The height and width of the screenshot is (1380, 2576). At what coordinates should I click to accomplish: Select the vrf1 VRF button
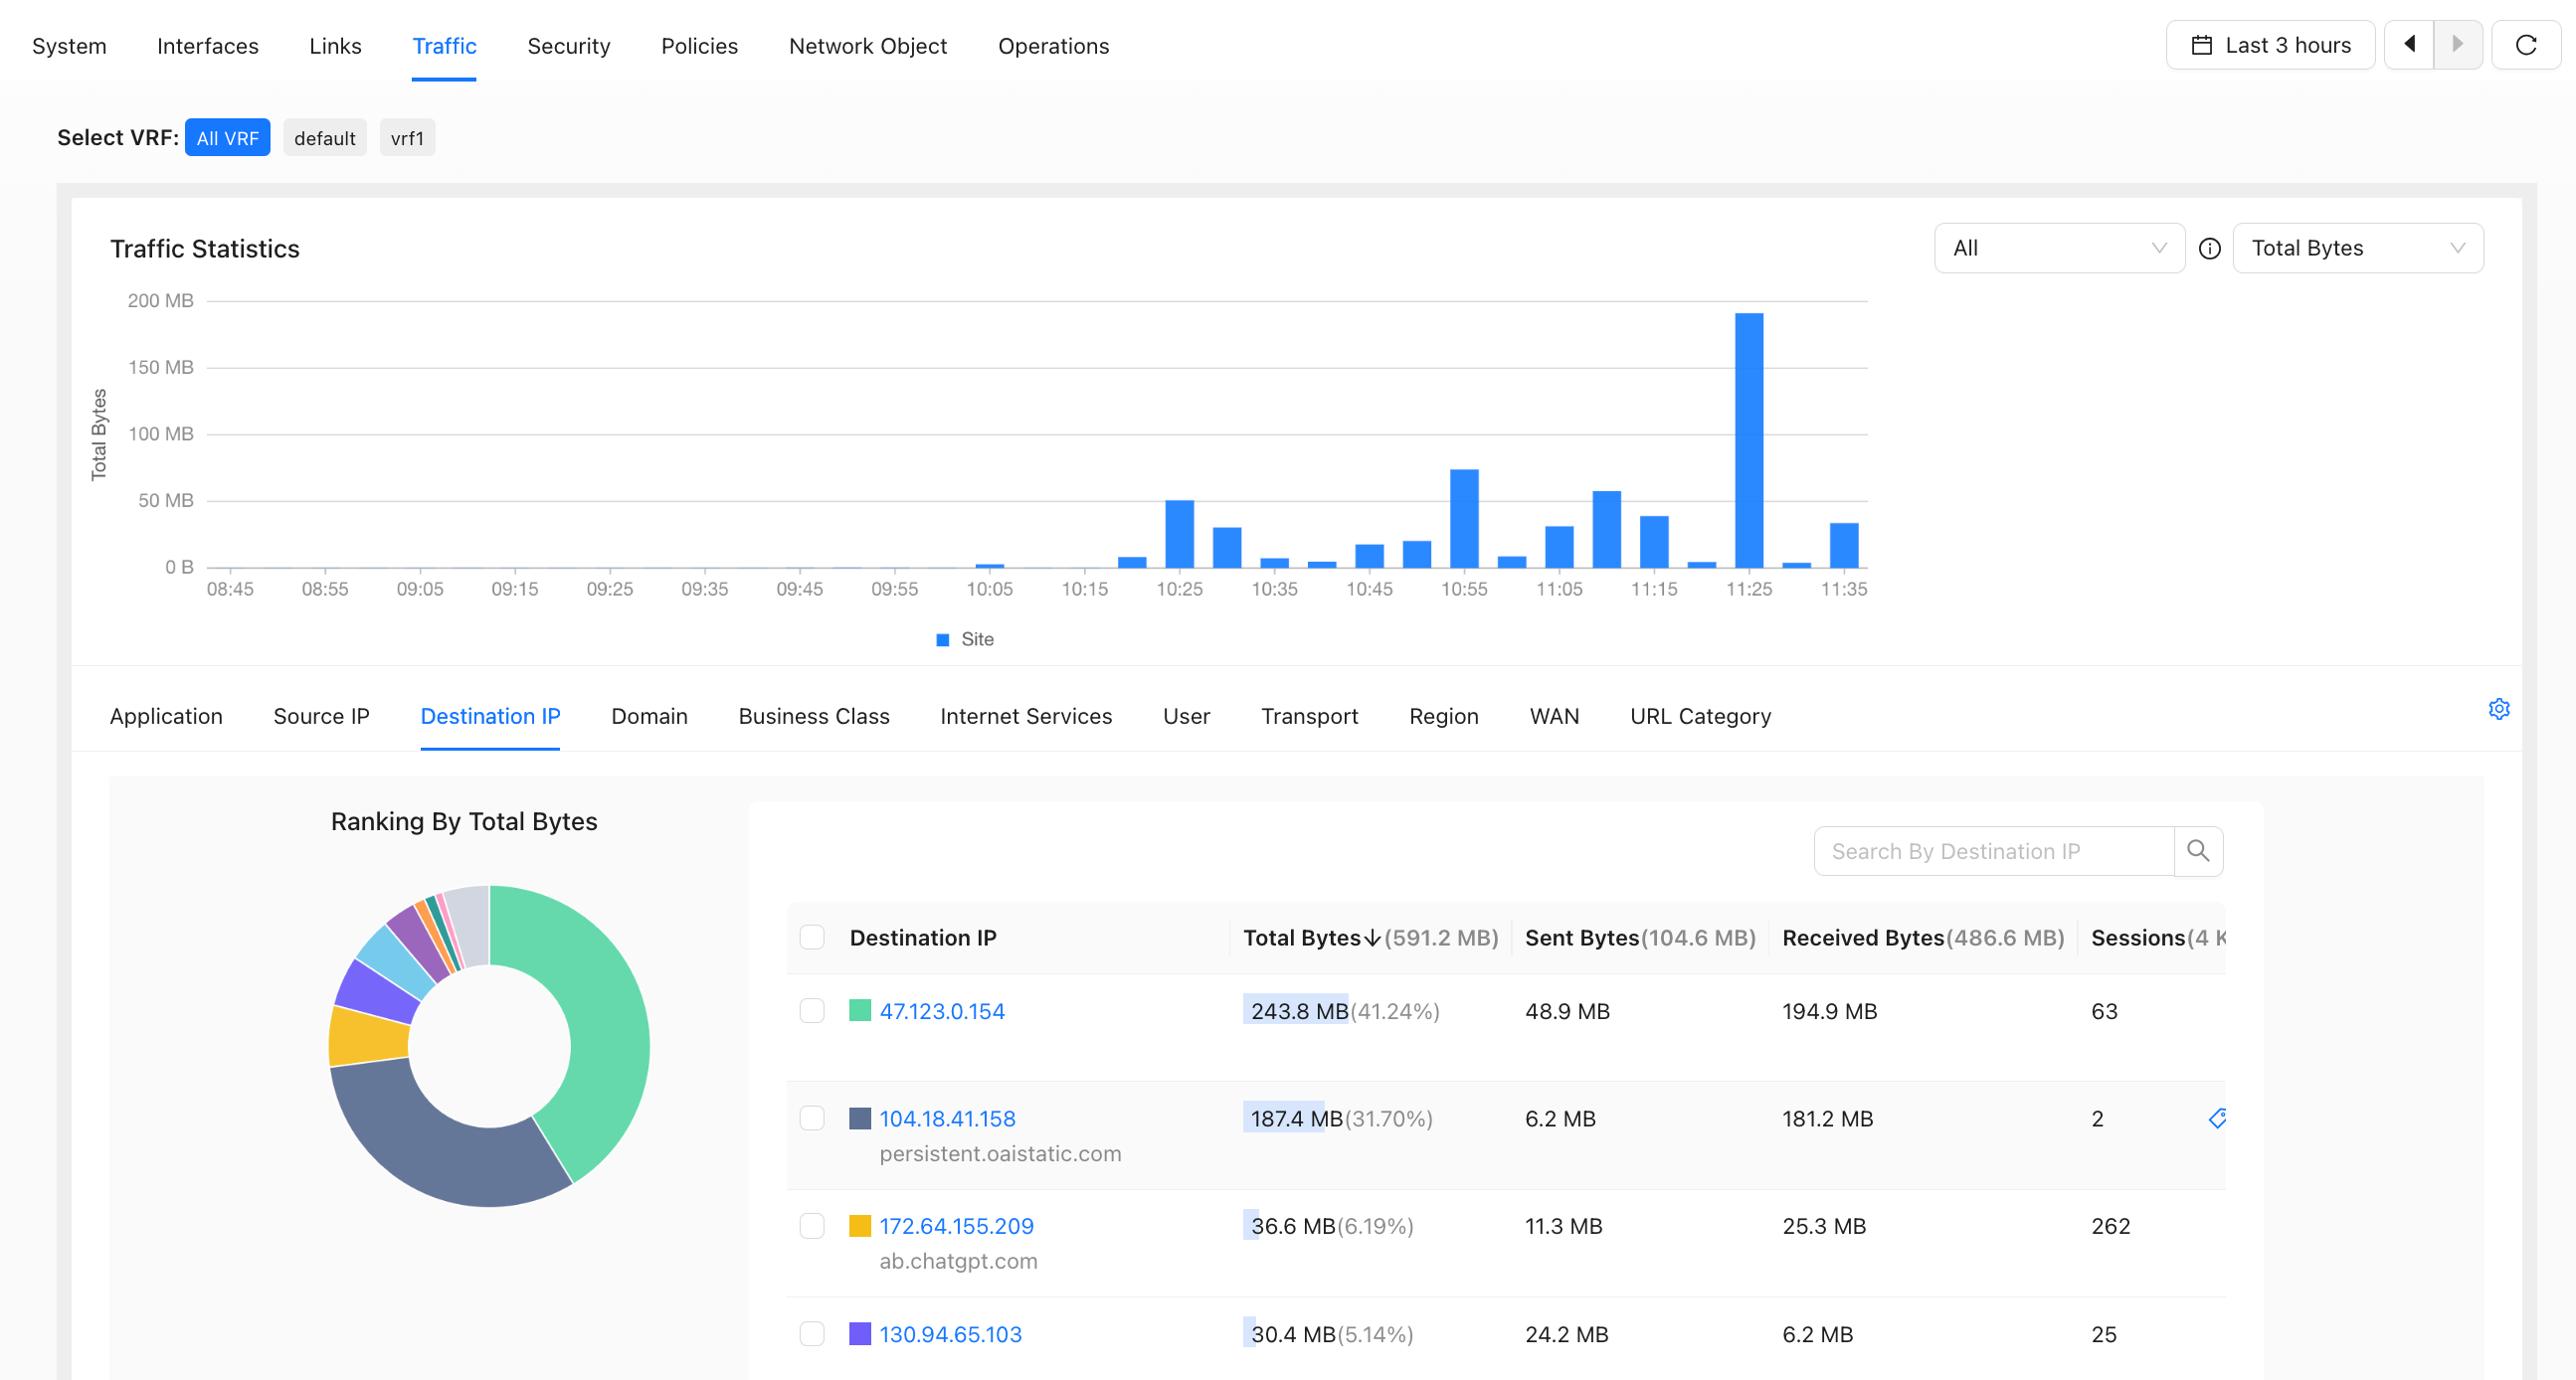pos(407,138)
